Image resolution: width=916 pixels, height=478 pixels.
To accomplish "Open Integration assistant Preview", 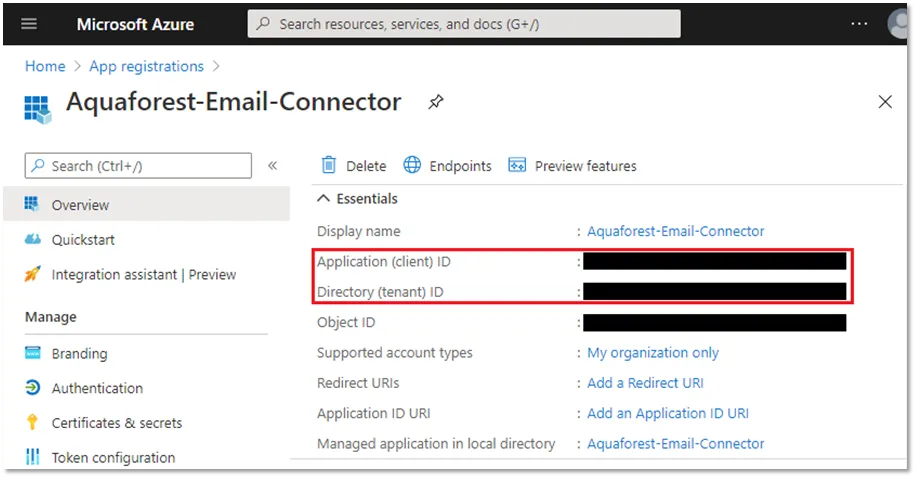I will pos(143,274).
